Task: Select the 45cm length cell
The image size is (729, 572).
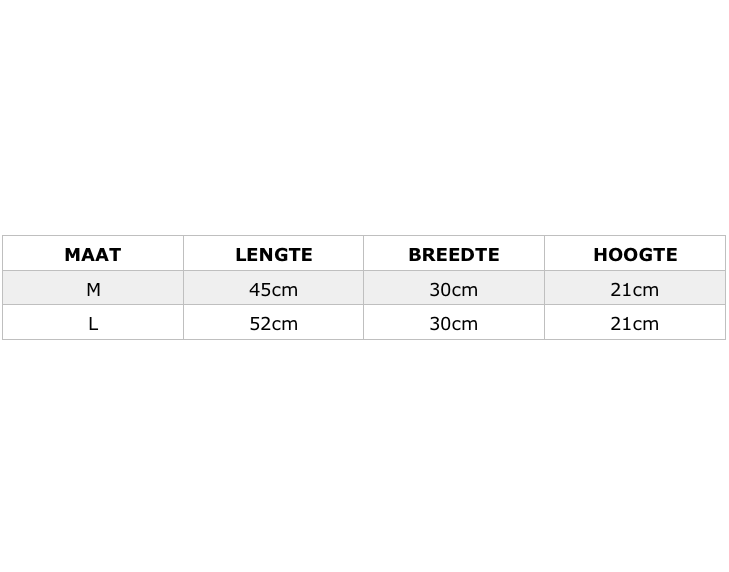Action: coord(273,289)
